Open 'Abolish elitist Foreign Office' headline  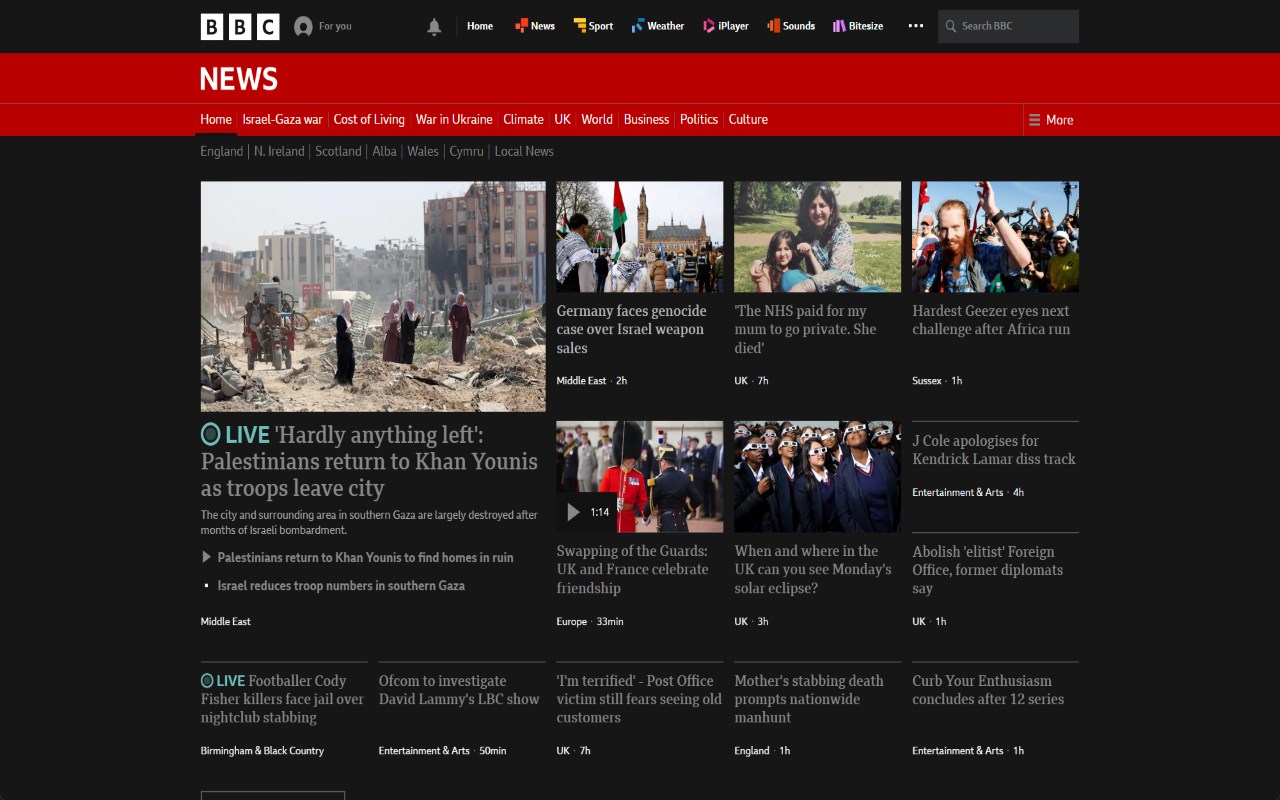[987, 570]
